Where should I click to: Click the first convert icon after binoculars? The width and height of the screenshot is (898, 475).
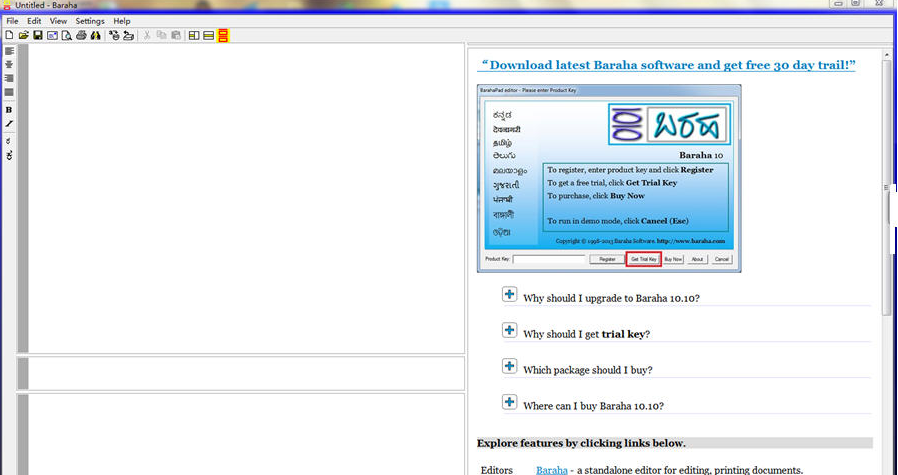tap(115, 36)
